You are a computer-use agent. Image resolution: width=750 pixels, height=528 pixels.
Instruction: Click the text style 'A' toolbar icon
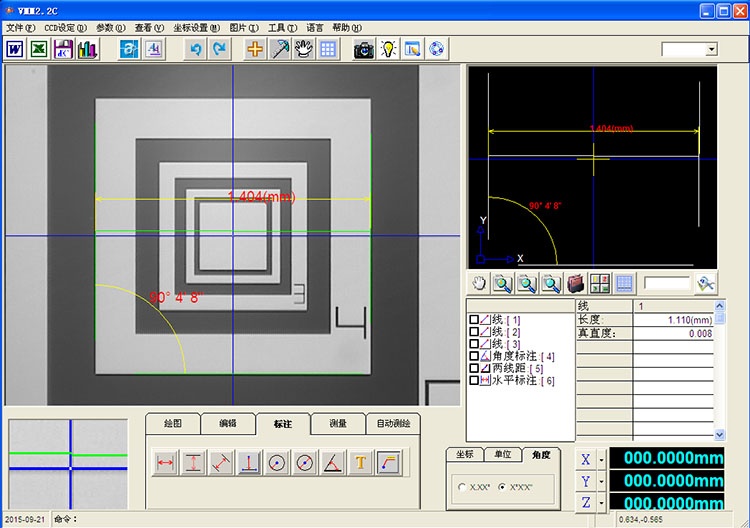[x=154, y=49]
